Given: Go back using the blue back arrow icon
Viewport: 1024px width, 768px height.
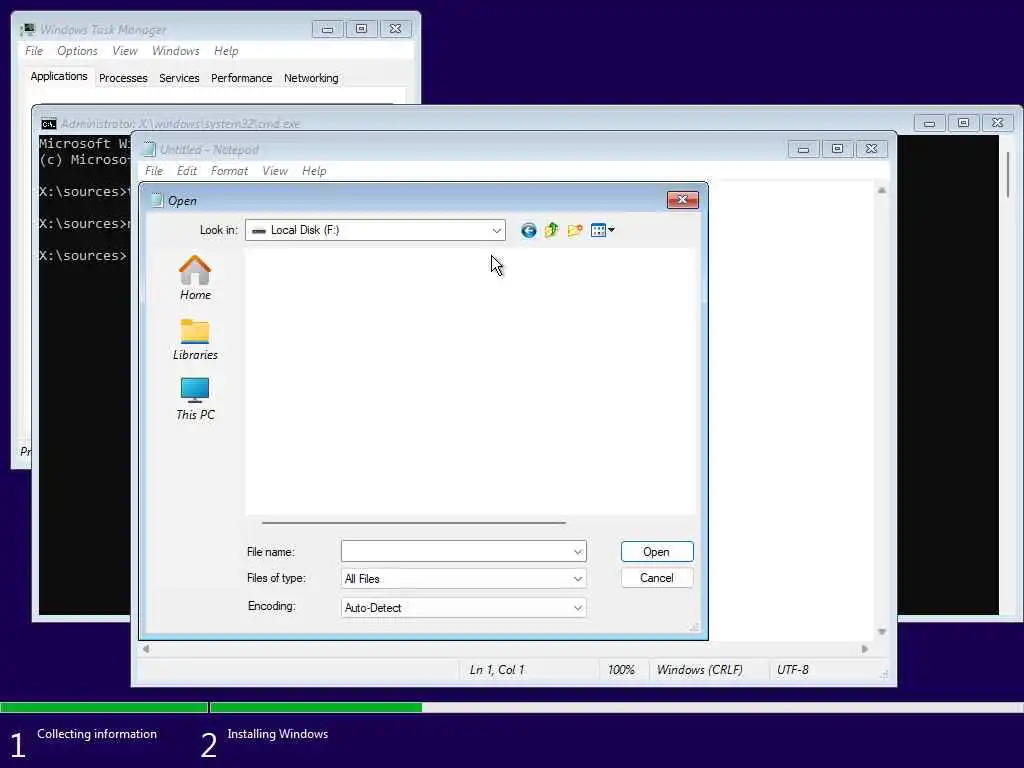Looking at the screenshot, I should pyautogui.click(x=528, y=230).
